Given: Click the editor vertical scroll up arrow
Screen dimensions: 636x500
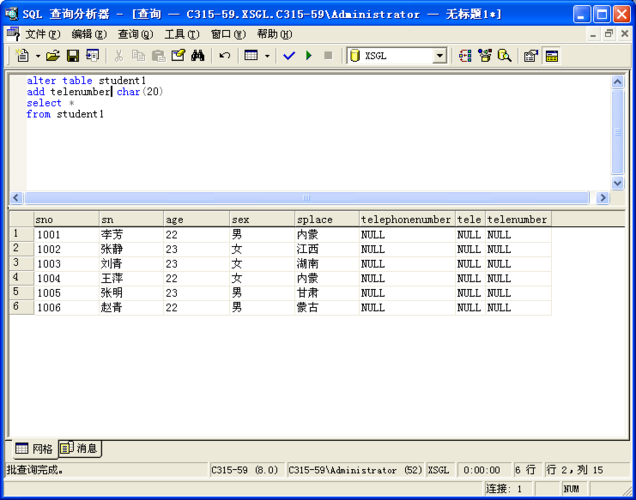Looking at the screenshot, I should coord(617,82).
